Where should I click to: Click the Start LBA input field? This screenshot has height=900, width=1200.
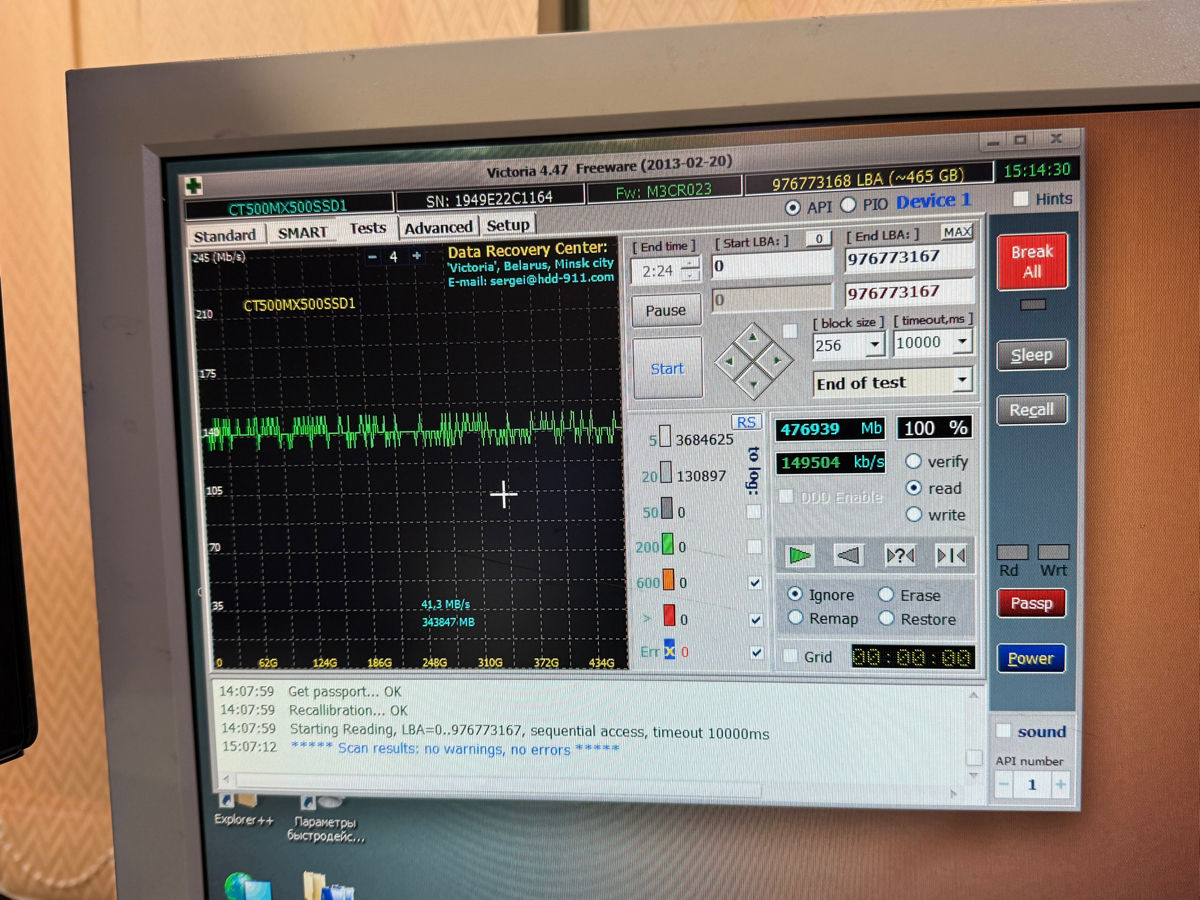[x=771, y=267]
